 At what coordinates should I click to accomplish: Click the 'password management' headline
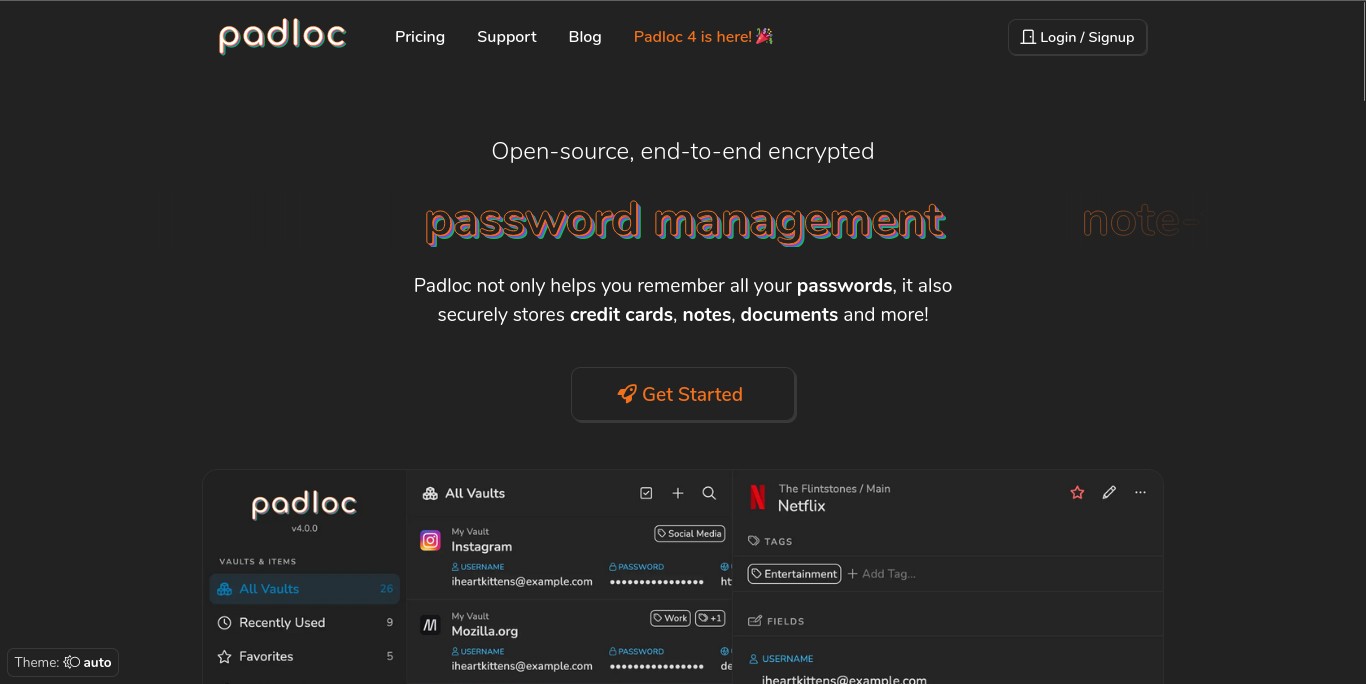click(685, 221)
